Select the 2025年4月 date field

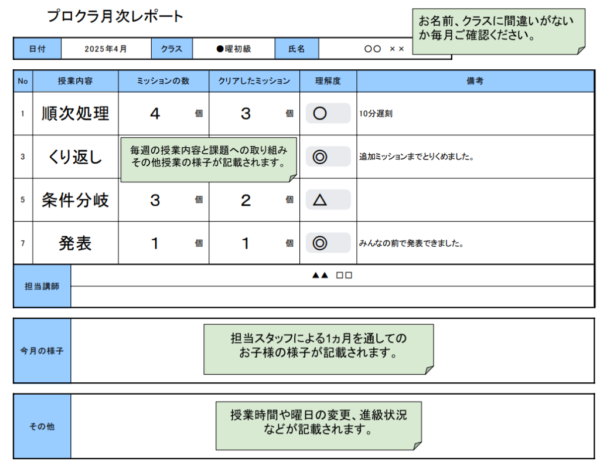(106, 48)
